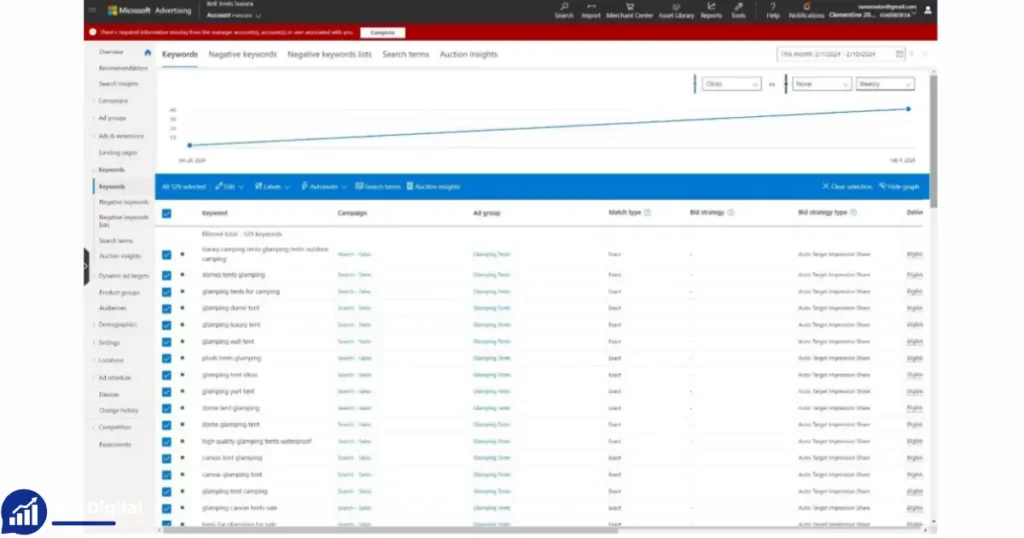Uncheck the glamping tent ideas row
Image resolution: width=1024 pixels, height=538 pixels.
pos(167,375)
